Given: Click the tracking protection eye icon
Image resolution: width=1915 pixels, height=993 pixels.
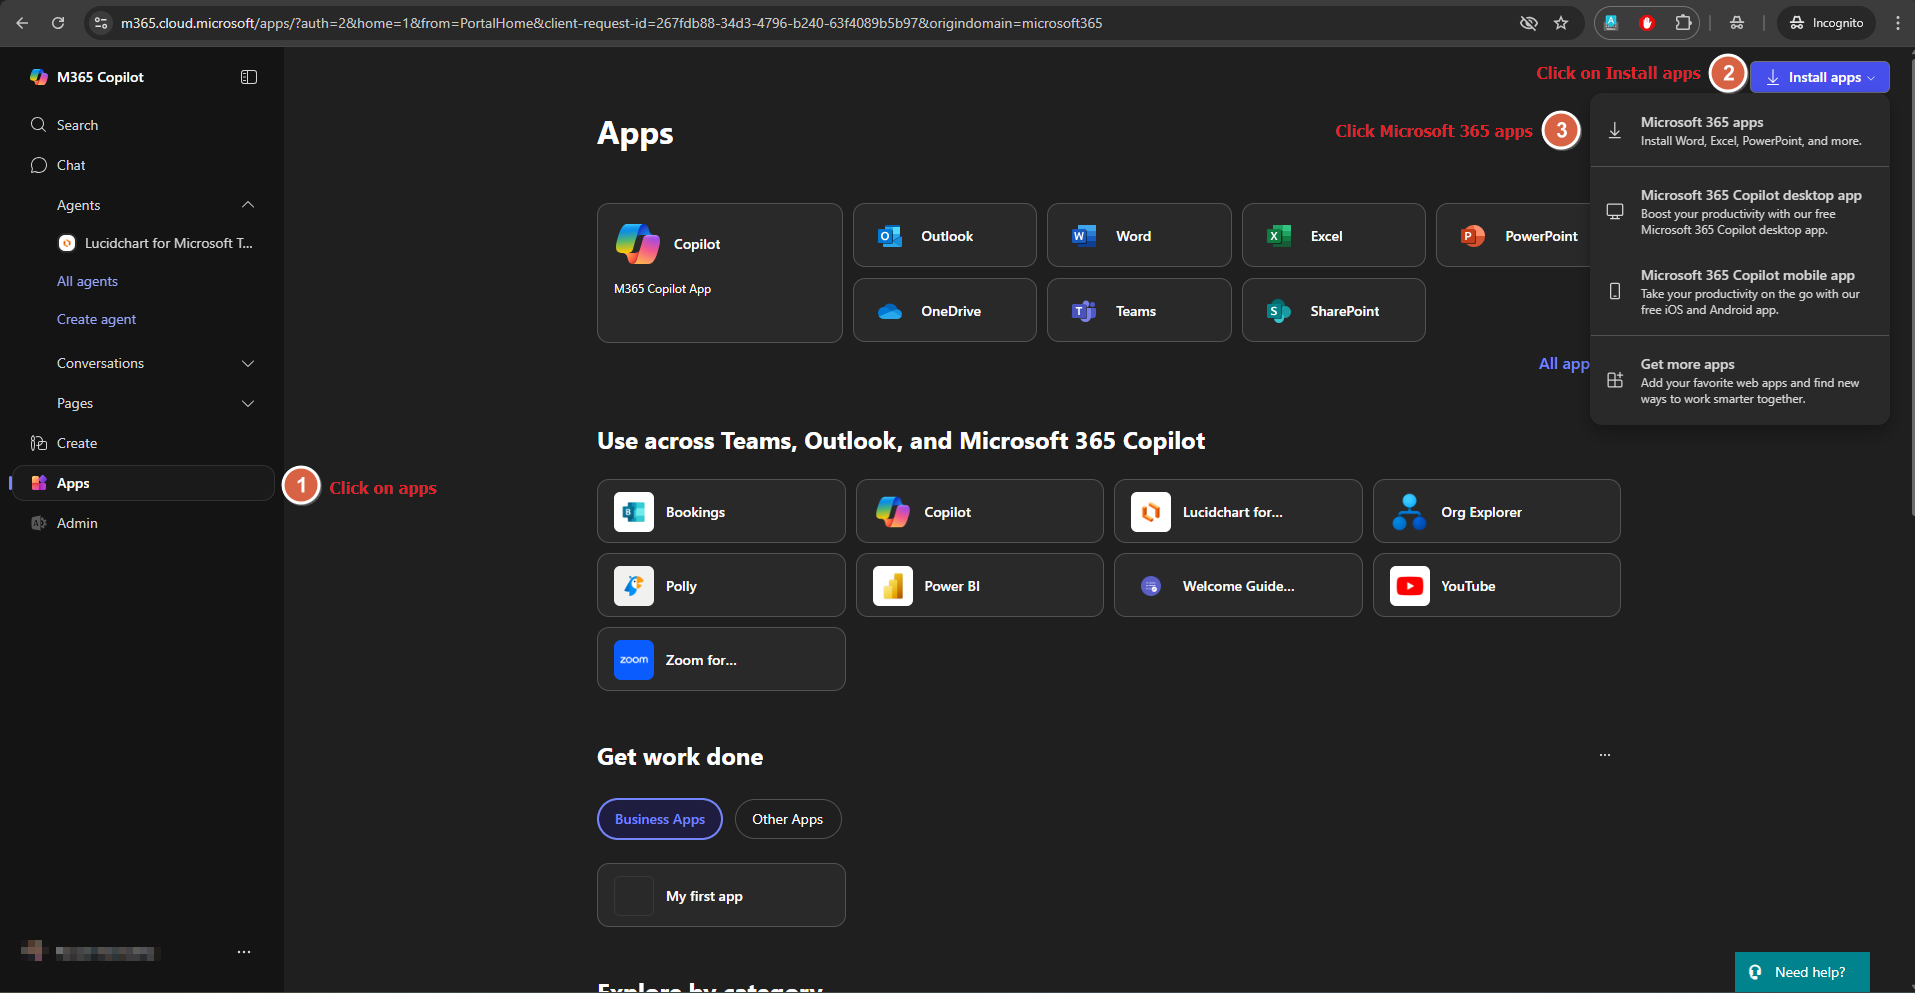Looking at the screenshot, I should (1528, 23).
